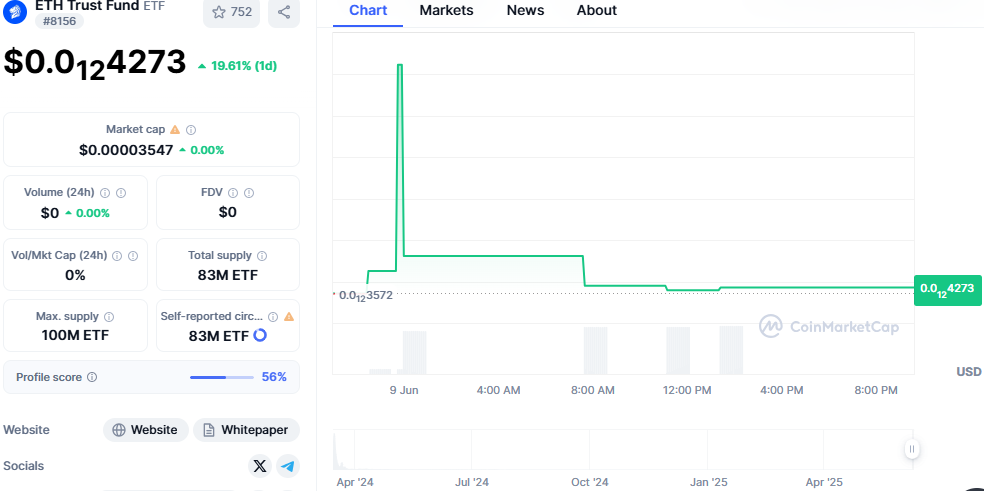Open the Whitepaper link
The width and height of the screenshot is (984, 491).
[246, 430]
